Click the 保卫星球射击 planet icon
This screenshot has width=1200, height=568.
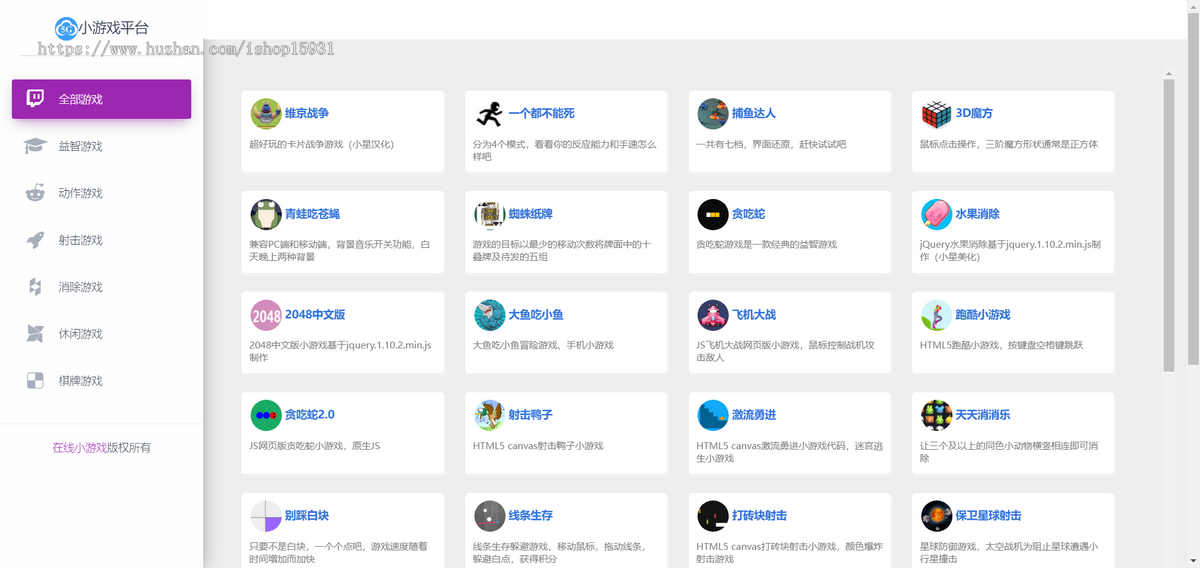(936, 516)
